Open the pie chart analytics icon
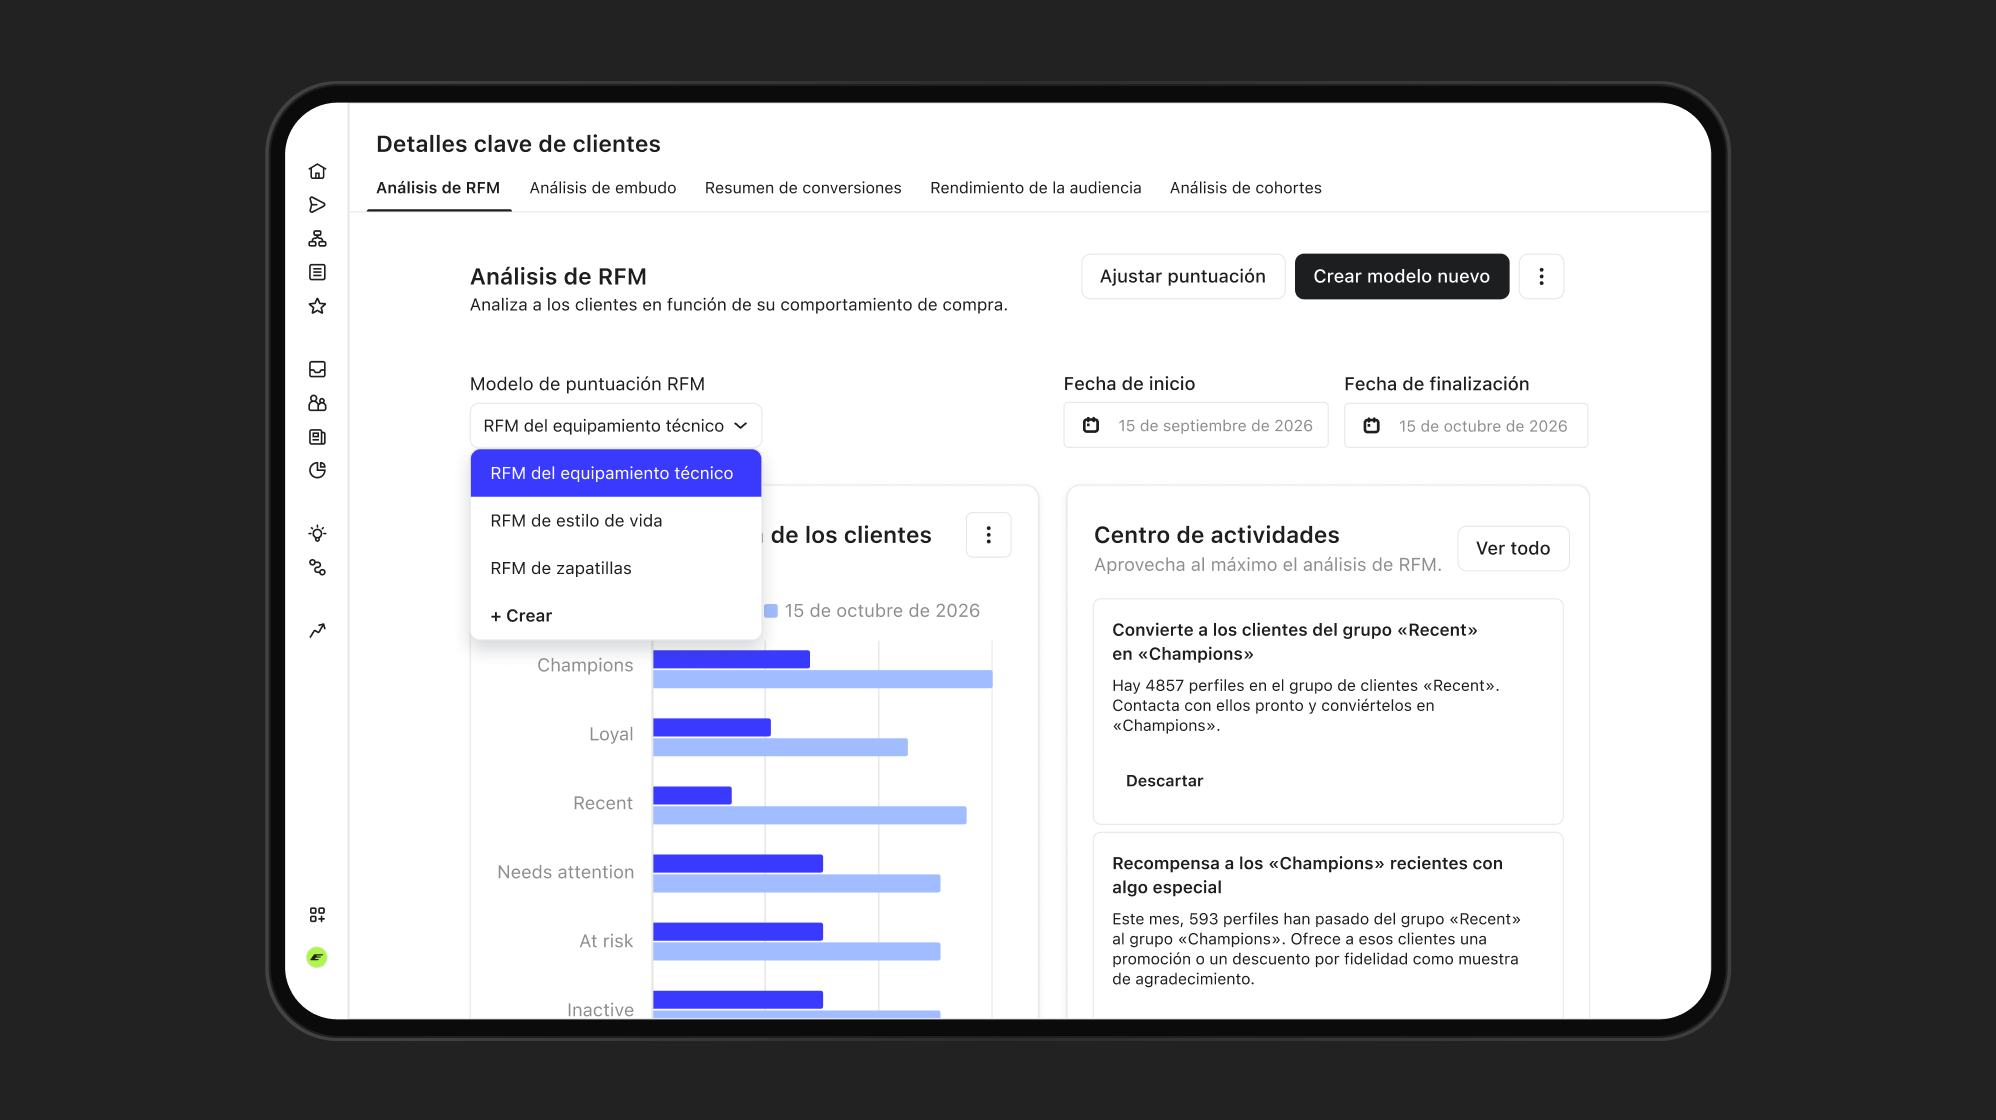The image size is (1996, 1120). 317,470
